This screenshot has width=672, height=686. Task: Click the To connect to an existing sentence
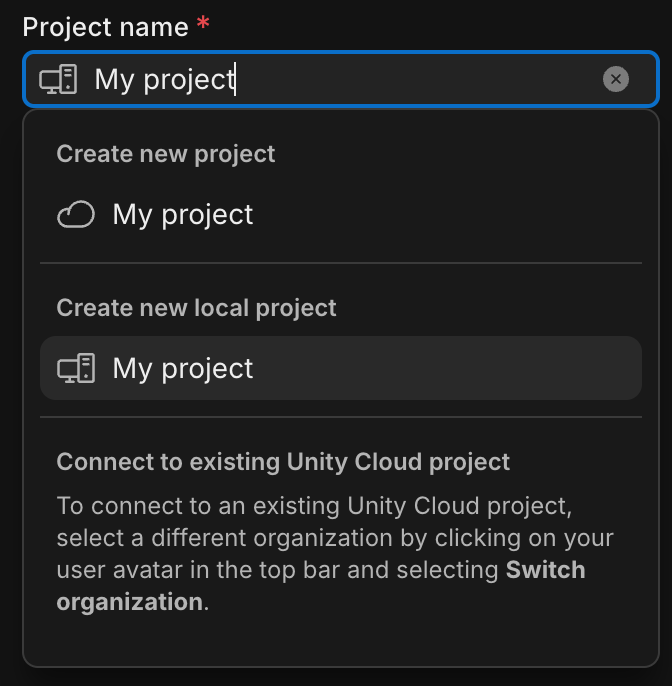point(314,506)
